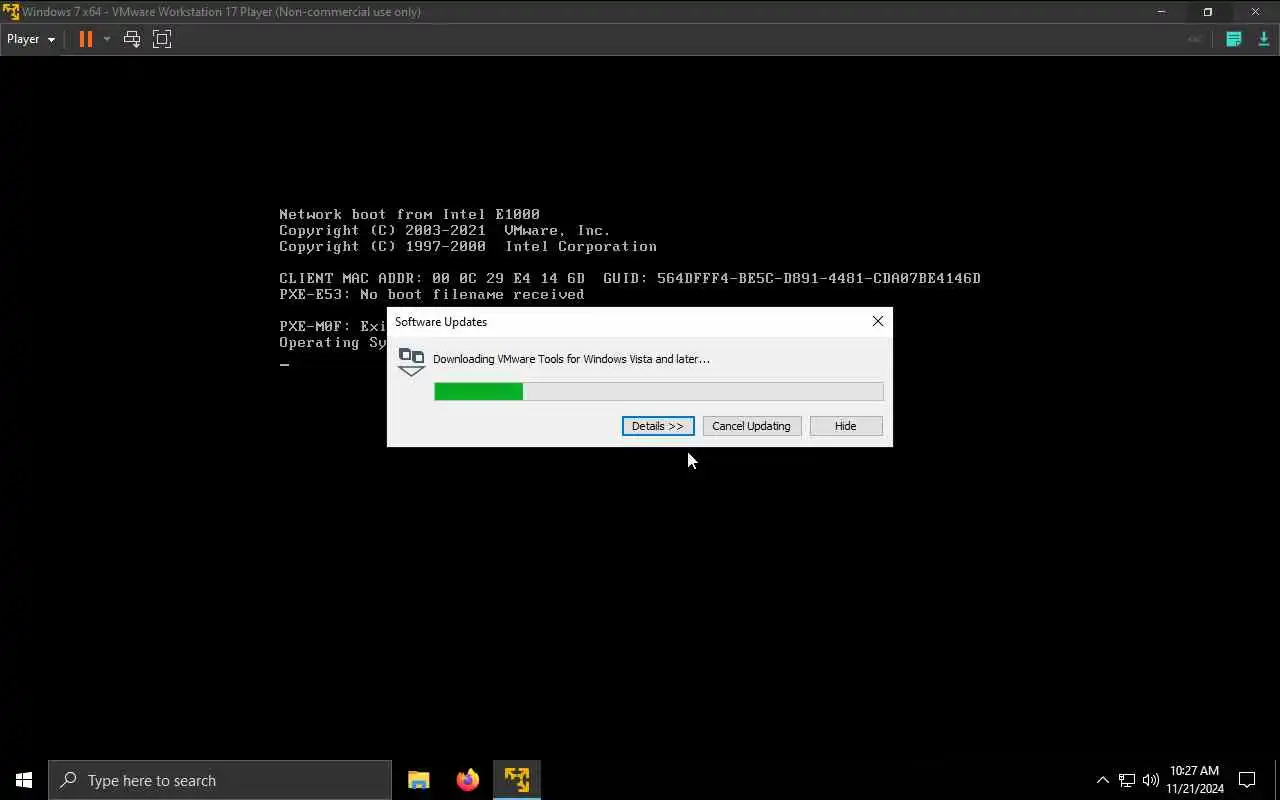Open the notification center icon

point(1247,780)
